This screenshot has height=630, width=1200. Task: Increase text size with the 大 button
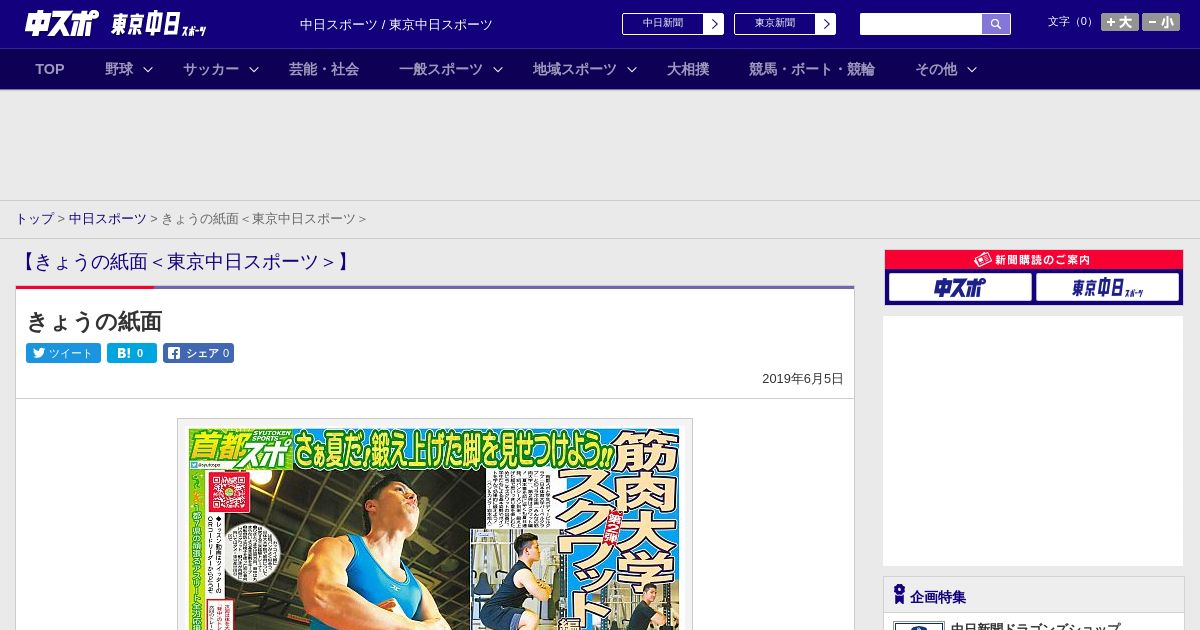coord(1120,22)
